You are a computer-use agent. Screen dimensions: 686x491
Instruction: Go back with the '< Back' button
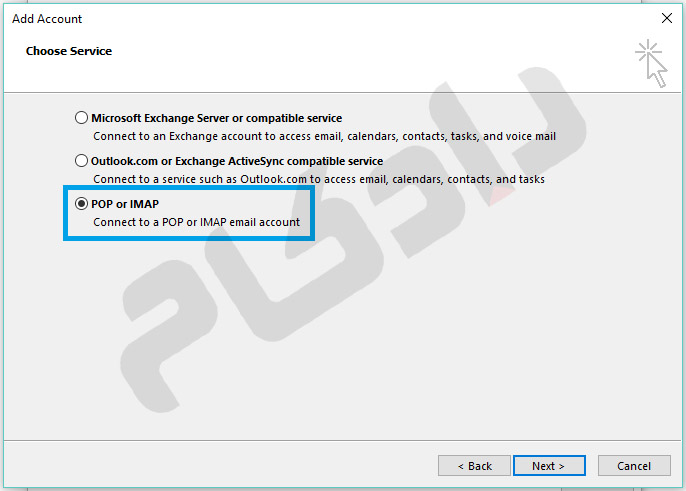474,466
